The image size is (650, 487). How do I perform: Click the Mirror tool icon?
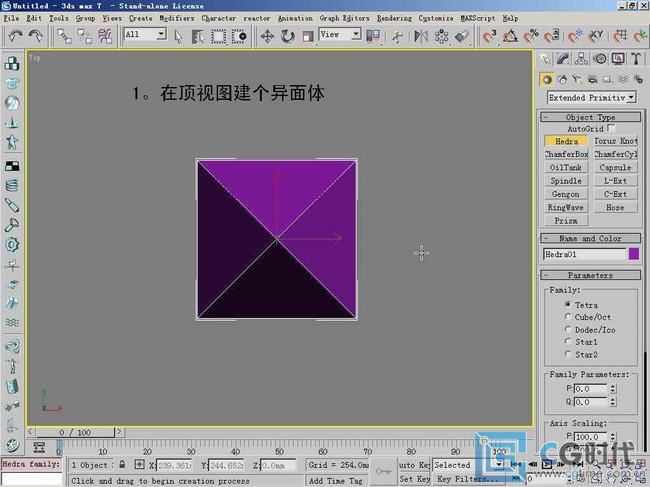[x=419, y=36]
